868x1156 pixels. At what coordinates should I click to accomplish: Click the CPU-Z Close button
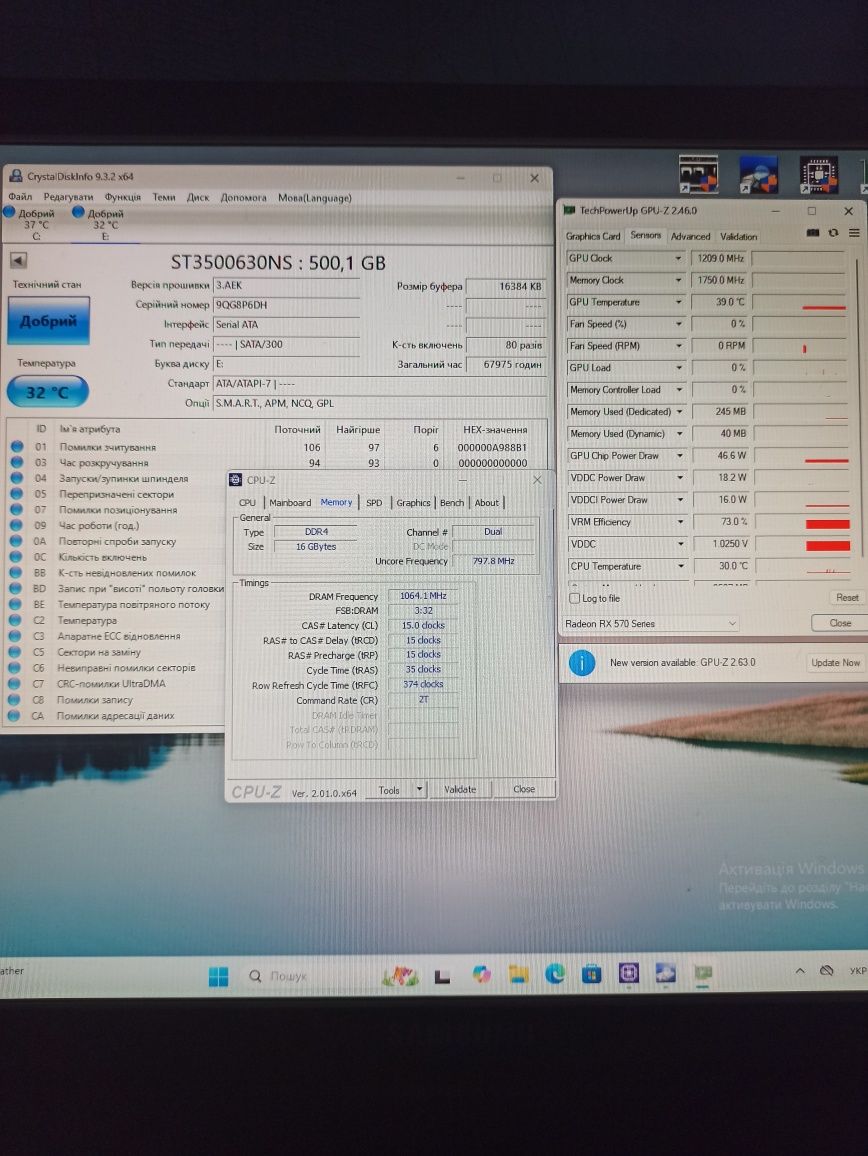coord(524,789)
